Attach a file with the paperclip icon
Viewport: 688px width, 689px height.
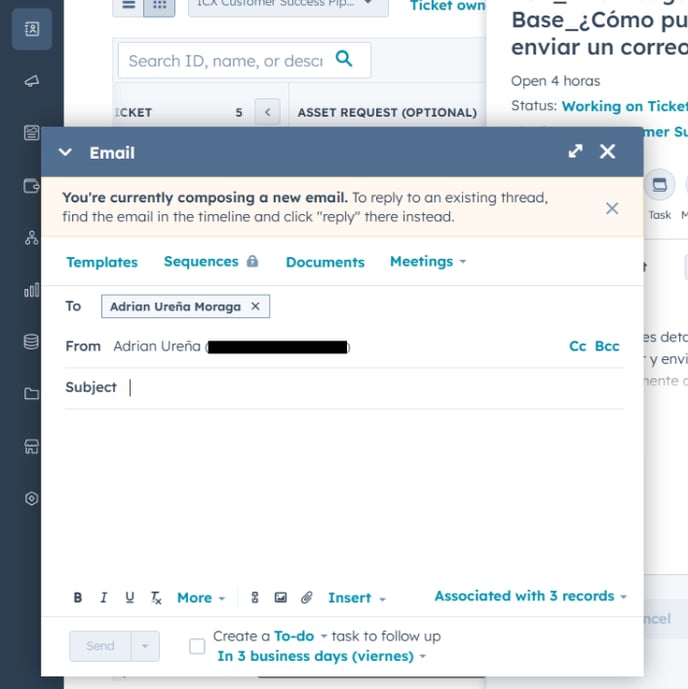click(307, 598)
